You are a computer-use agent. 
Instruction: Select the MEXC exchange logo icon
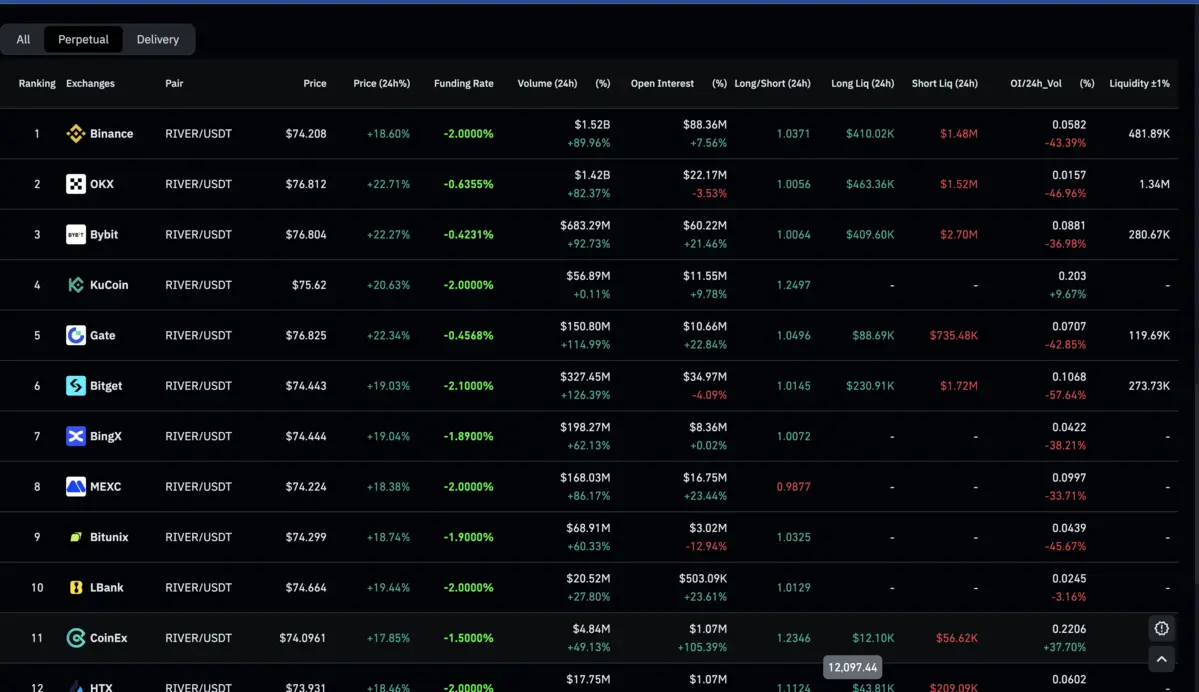click(78, 486)
